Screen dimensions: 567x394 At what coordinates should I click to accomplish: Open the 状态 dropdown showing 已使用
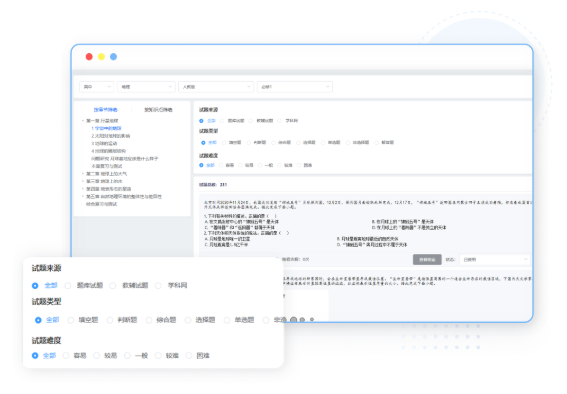click(x=494, y=260)
